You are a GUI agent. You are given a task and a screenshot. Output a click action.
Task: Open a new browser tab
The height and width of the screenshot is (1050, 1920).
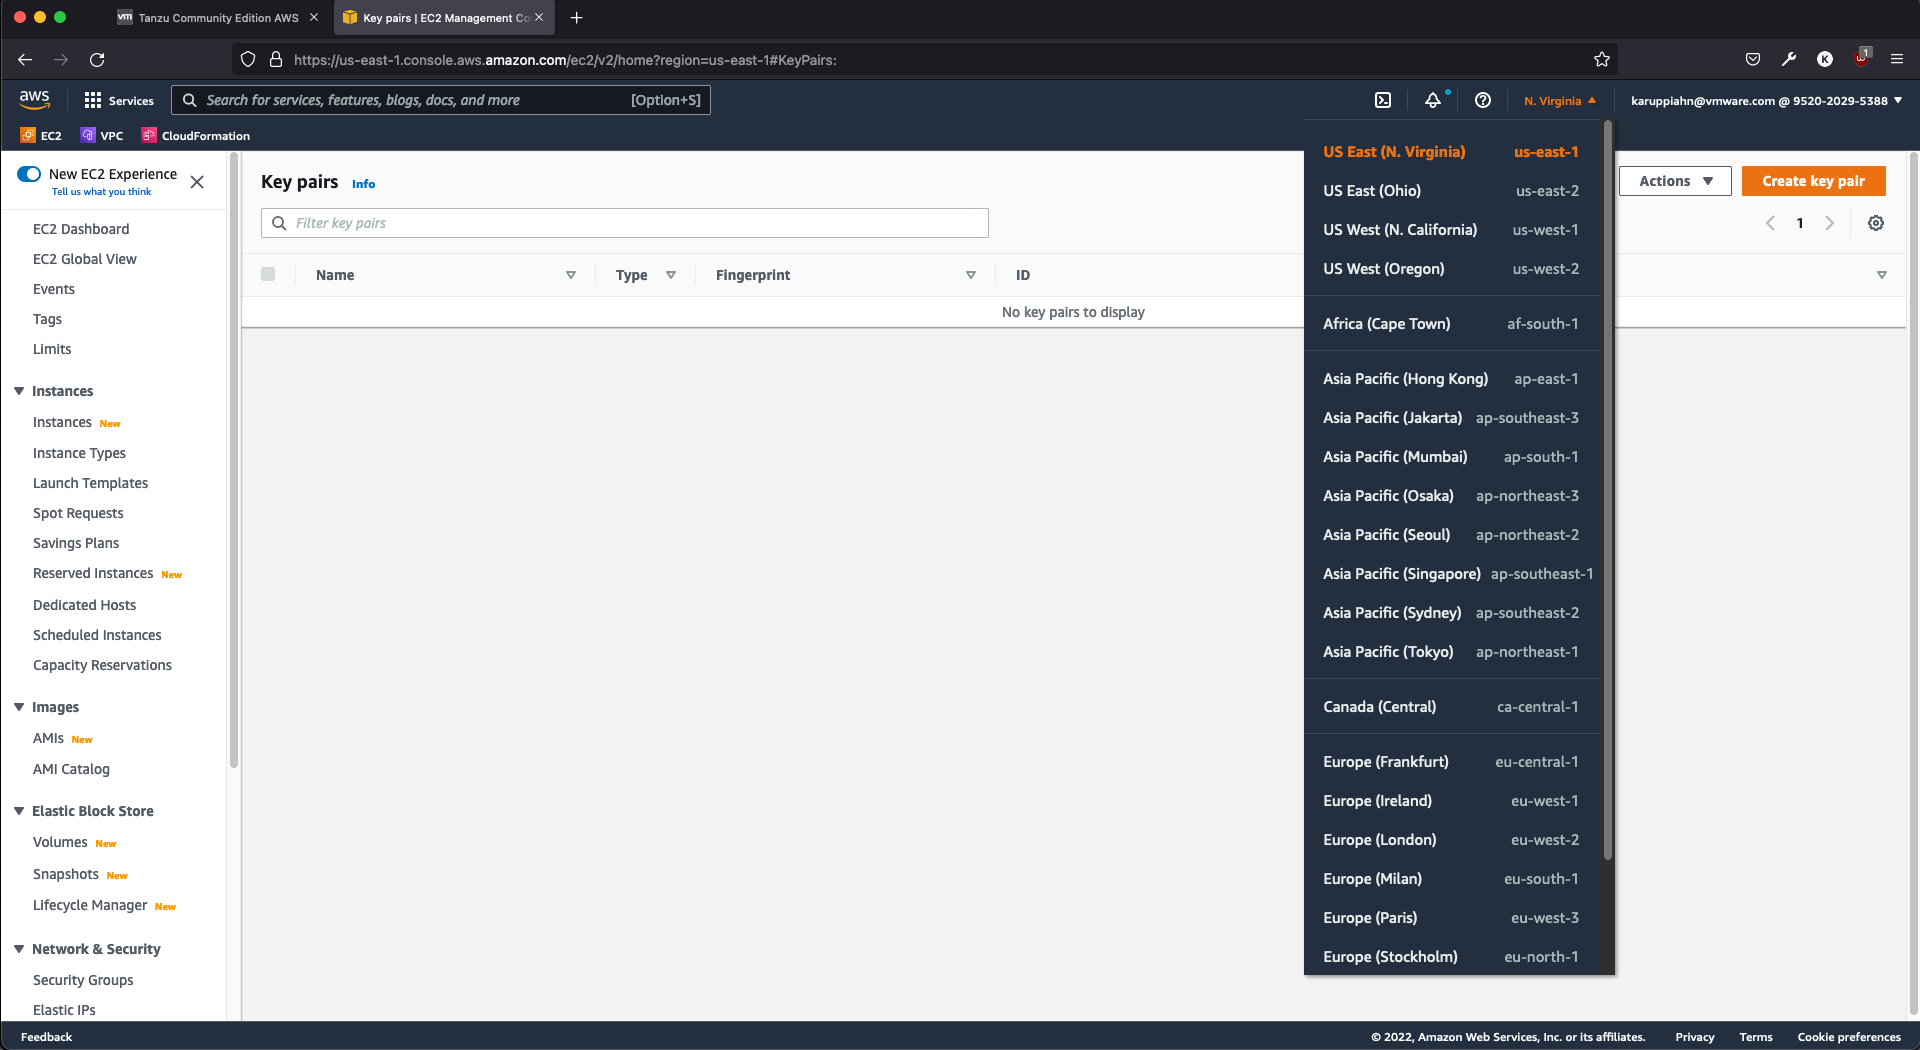[x=576, y=18]
